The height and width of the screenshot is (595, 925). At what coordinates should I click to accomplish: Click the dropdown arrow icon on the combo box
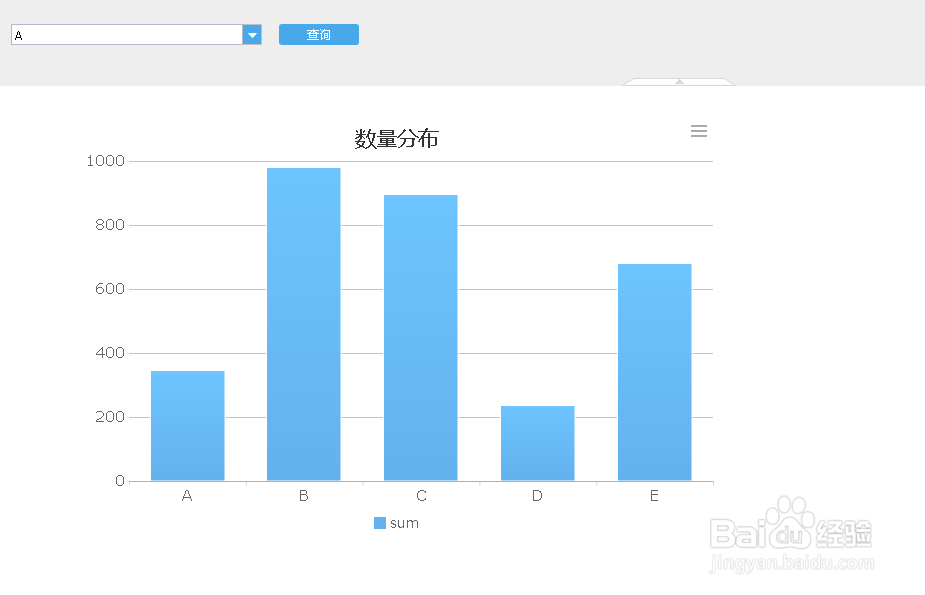tap(252, 33)
